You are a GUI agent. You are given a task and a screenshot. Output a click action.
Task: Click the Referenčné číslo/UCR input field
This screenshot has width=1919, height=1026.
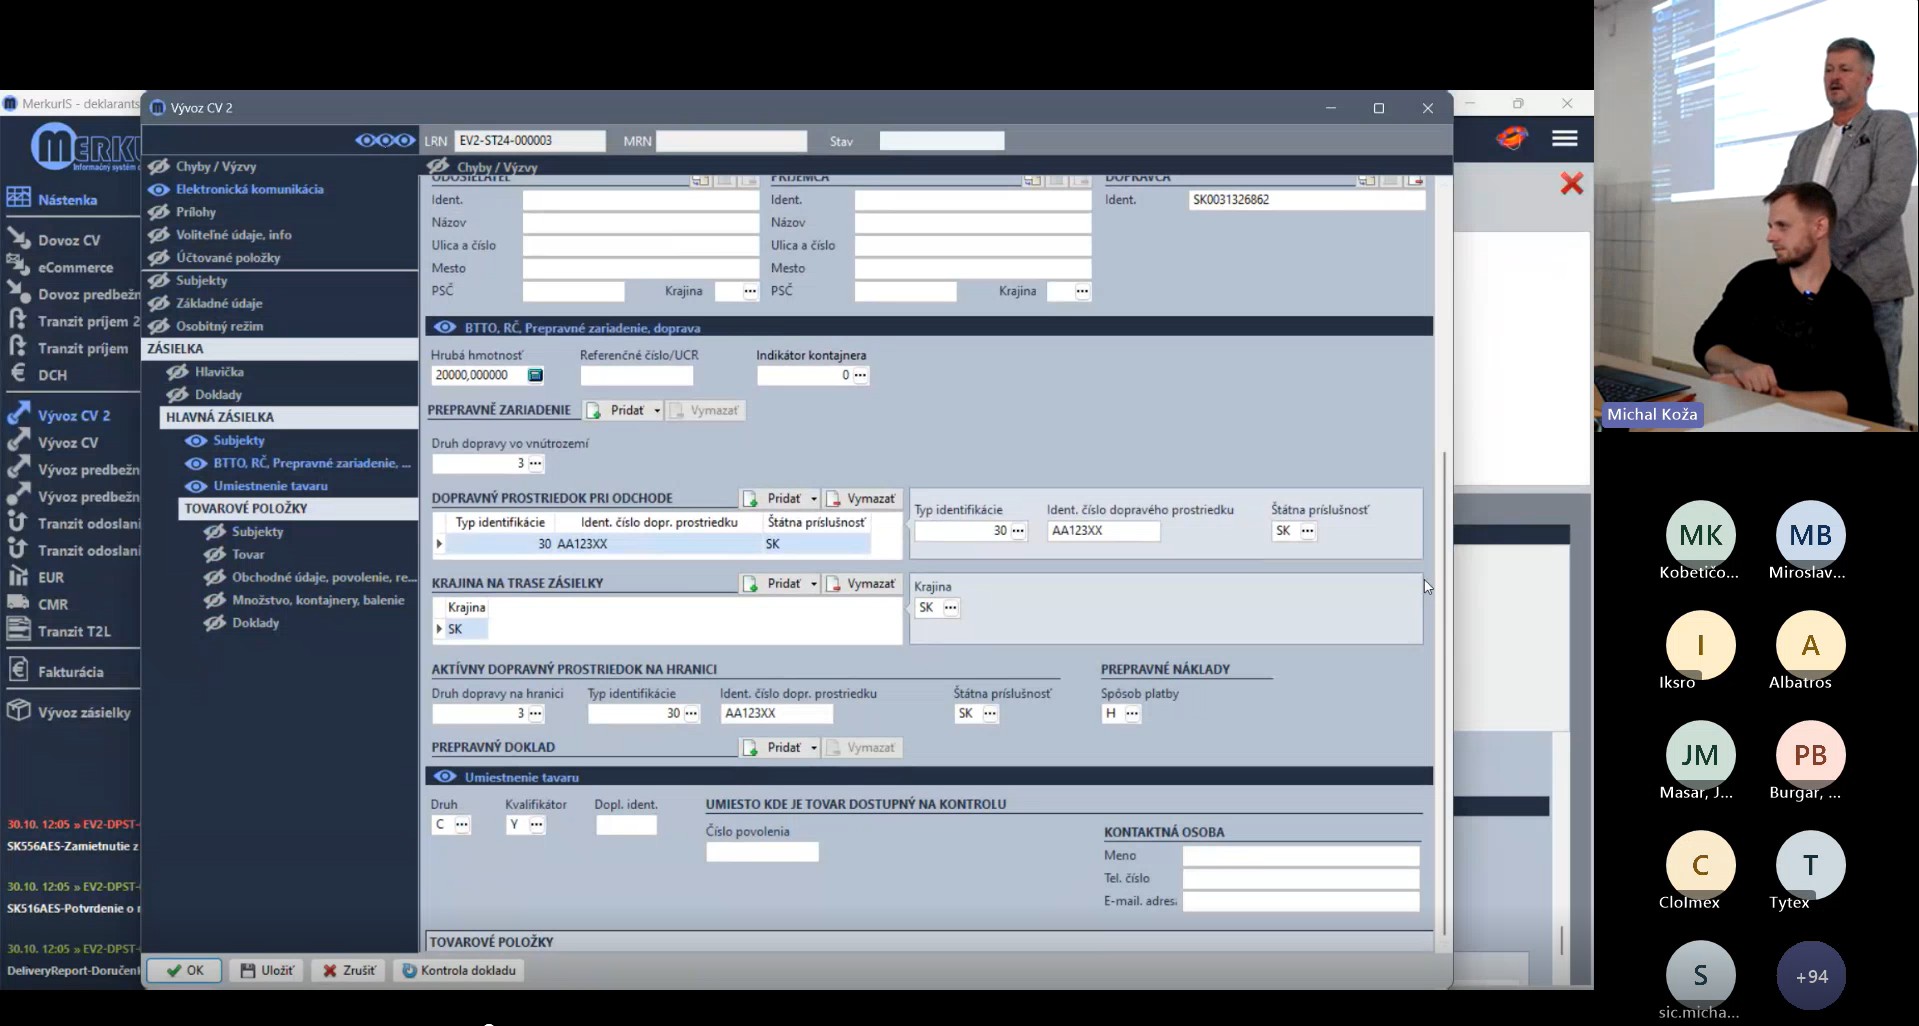coord(636,376)
